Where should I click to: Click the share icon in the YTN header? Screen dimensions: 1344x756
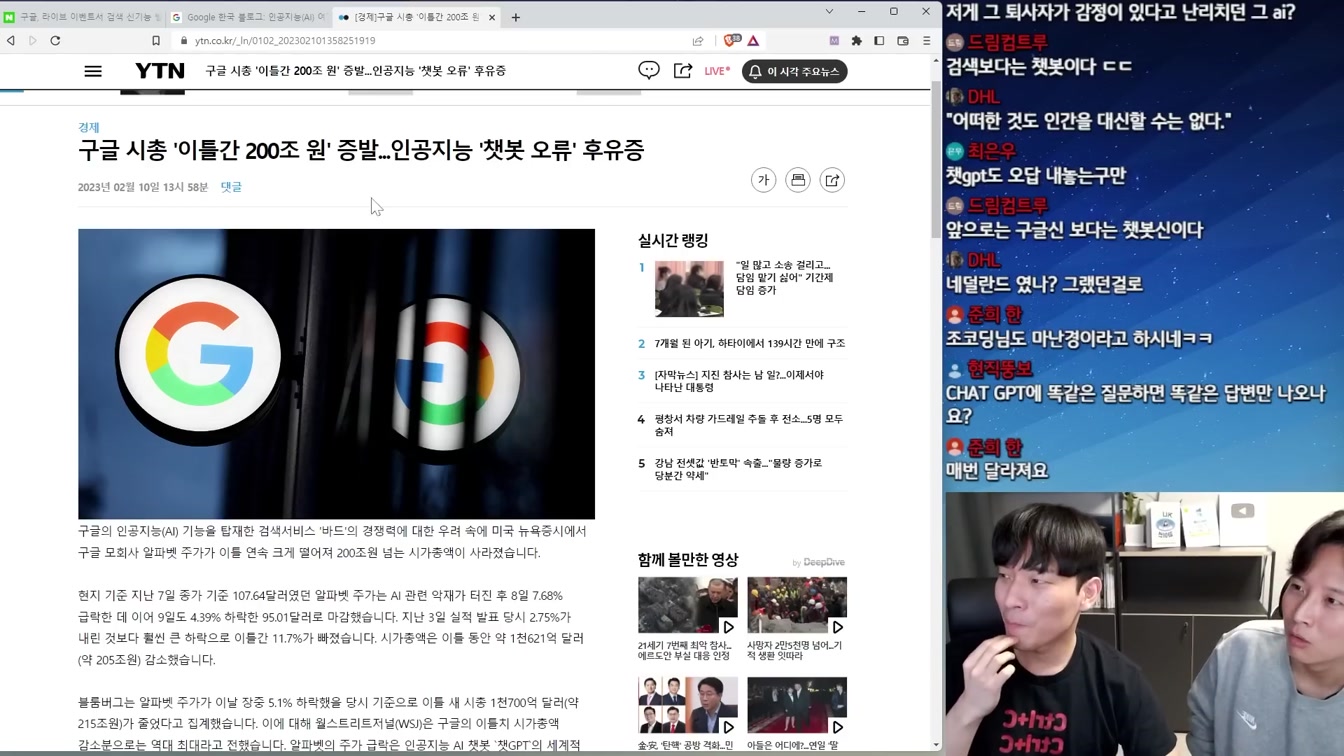point(683,70)
